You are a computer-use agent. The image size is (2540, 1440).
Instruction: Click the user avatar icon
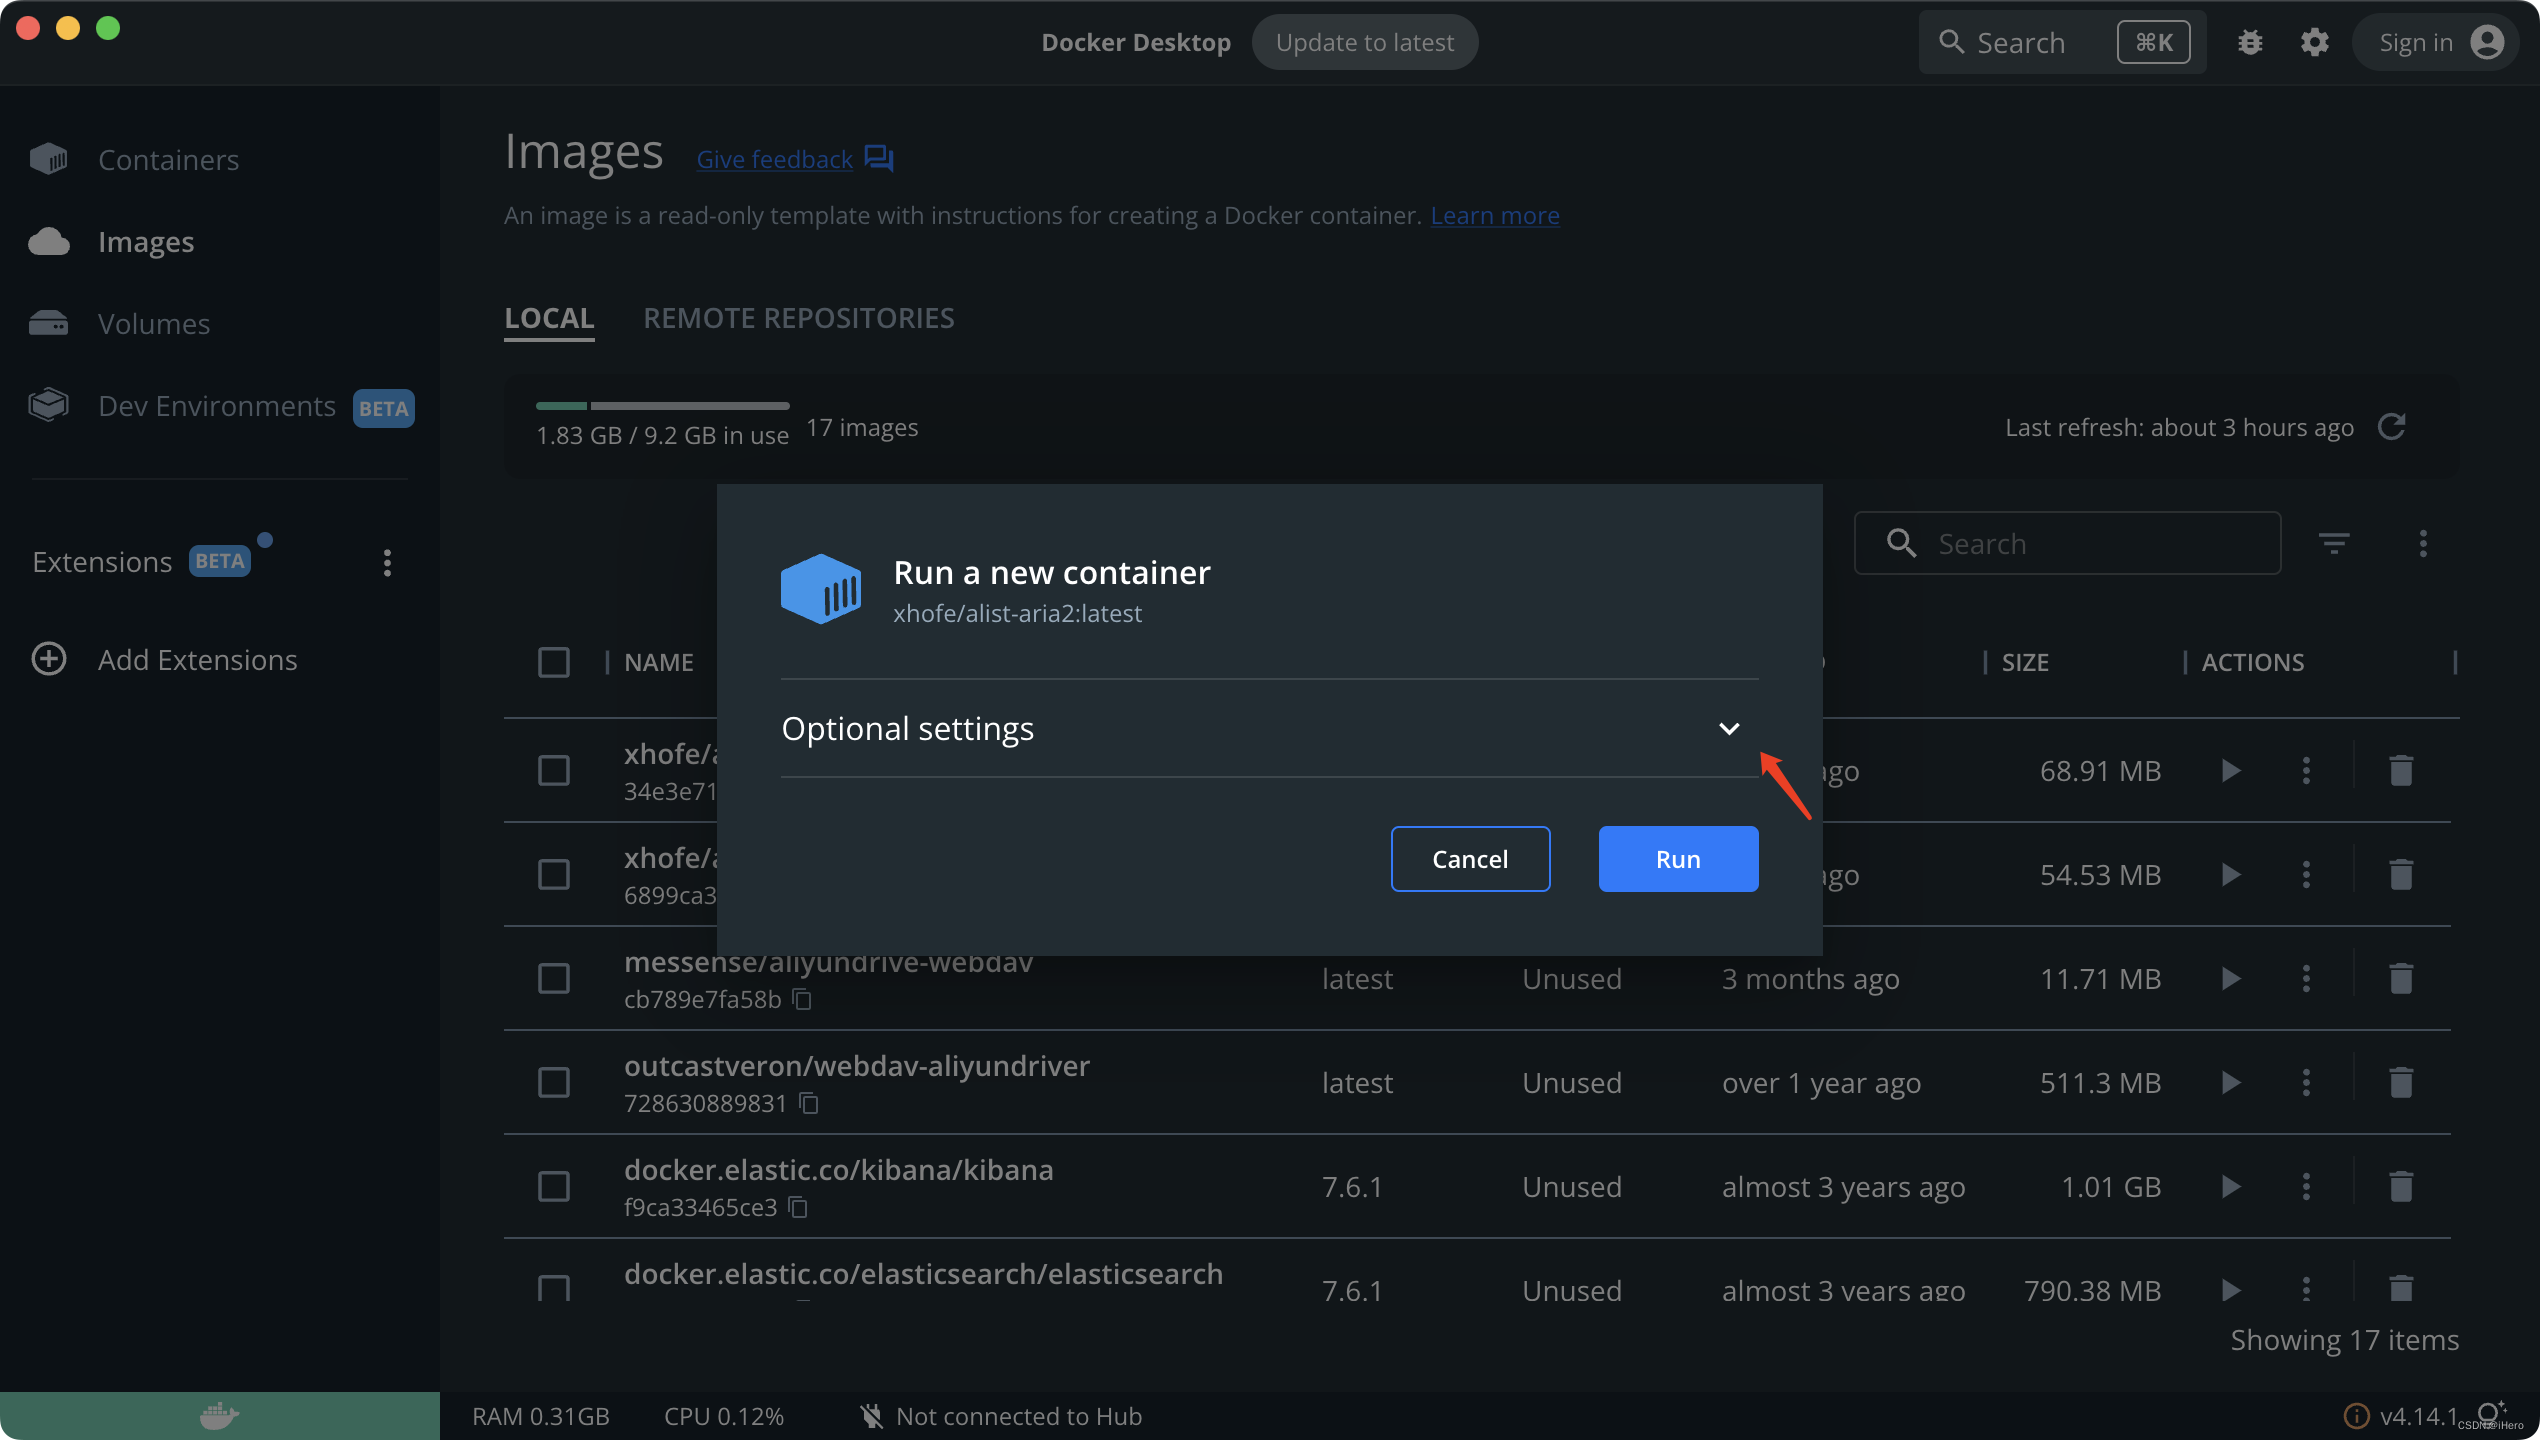click(x=2487, y=43)
